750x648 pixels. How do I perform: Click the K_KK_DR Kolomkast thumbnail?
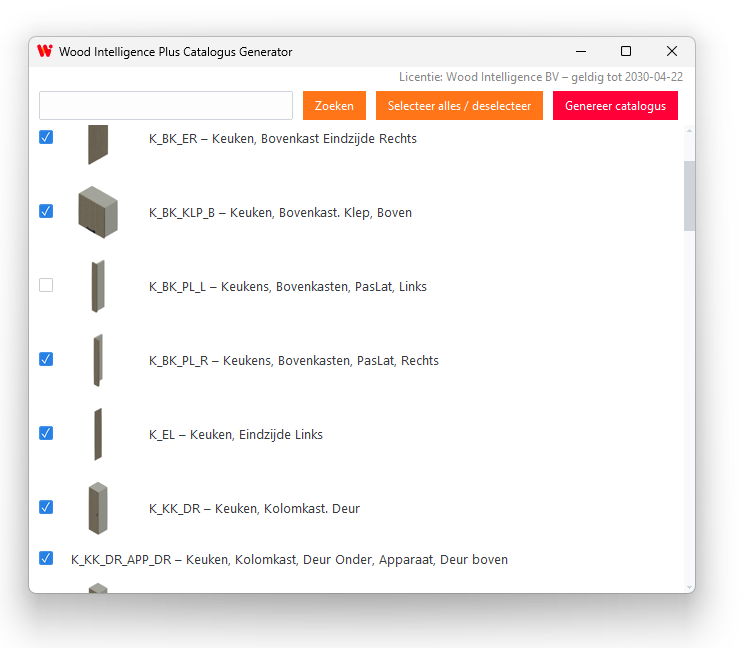pyautogui.click(x=98, y=508)
